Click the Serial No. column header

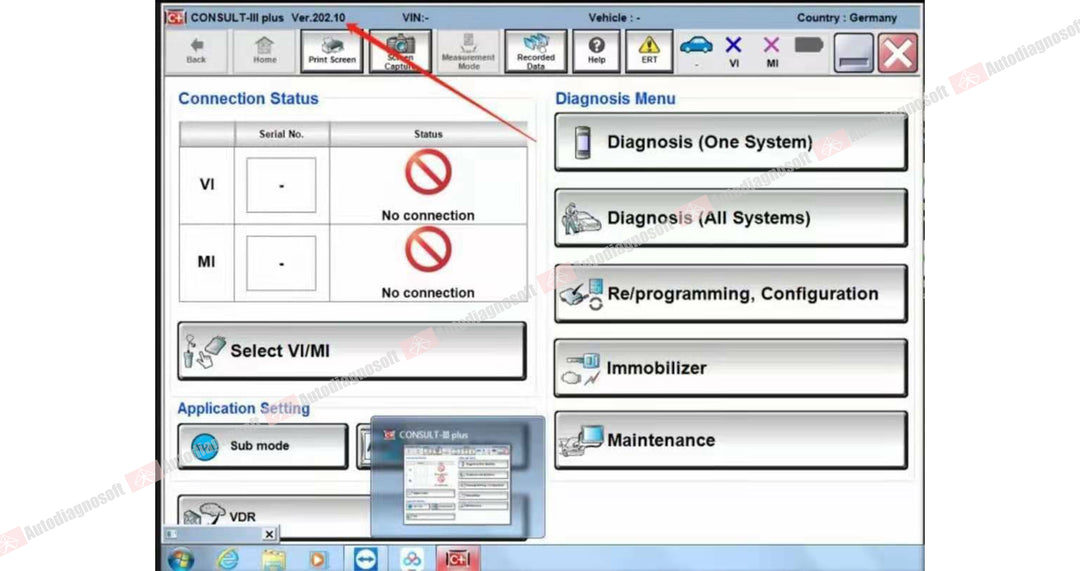[281, 134]
